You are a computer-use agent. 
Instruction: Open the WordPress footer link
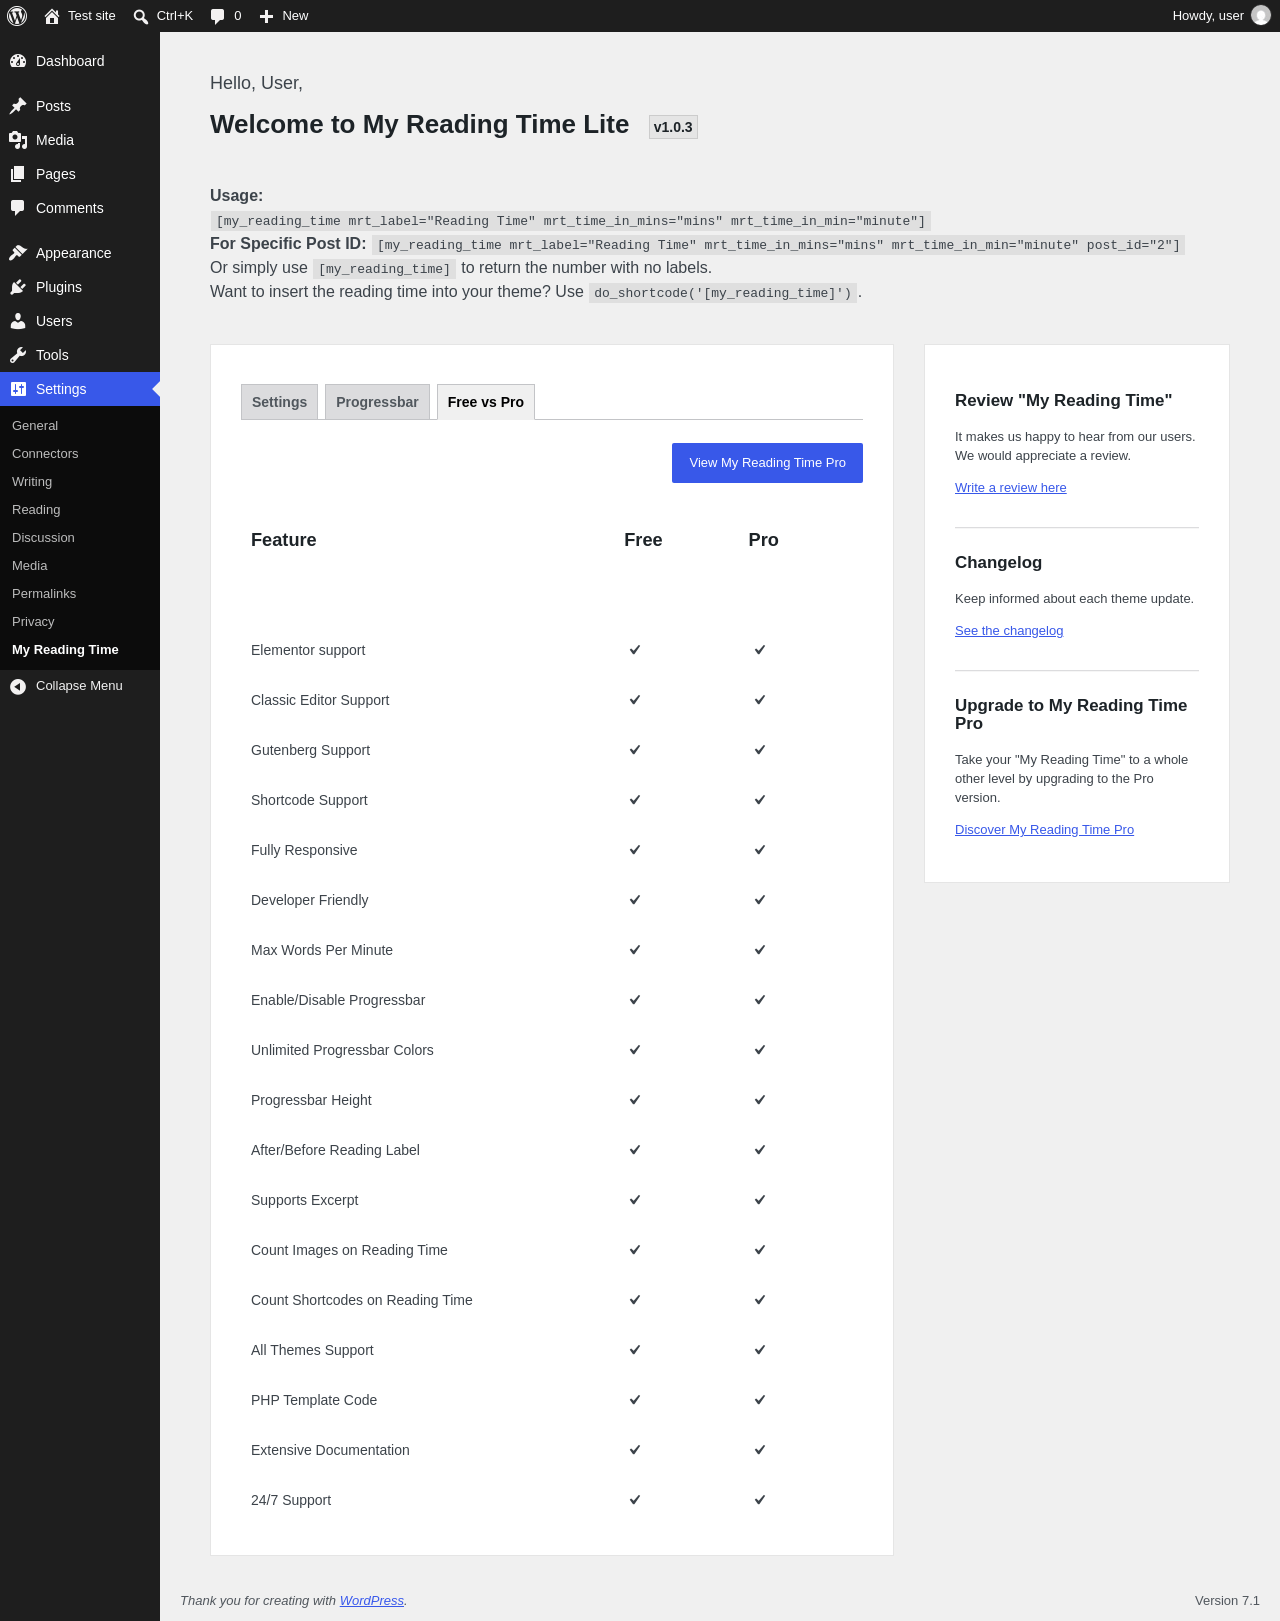[372, 1601]
